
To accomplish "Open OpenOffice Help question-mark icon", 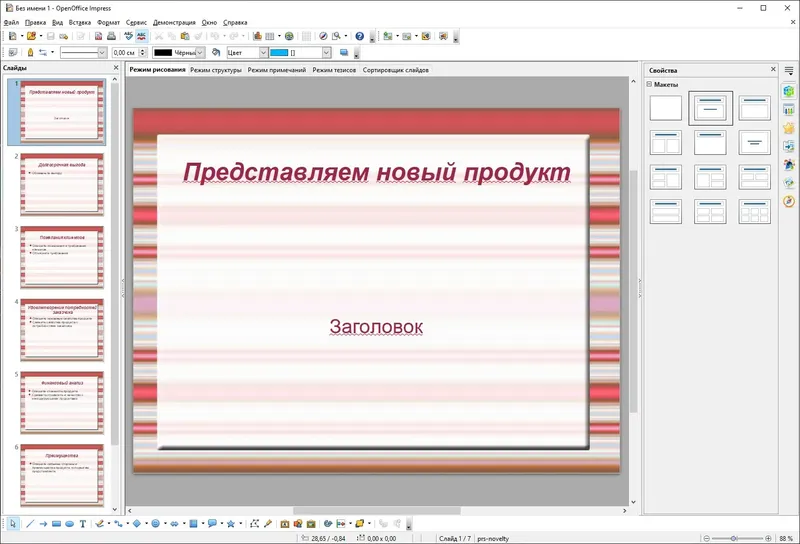I will point(360,36).
